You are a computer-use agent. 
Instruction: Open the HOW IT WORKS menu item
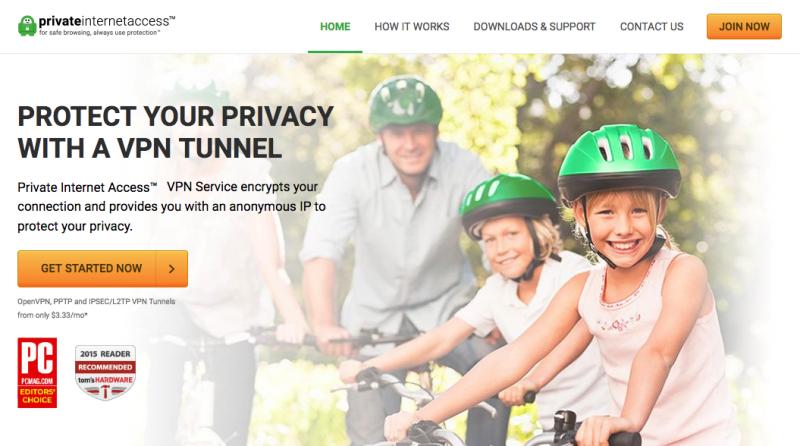[412, 27]
